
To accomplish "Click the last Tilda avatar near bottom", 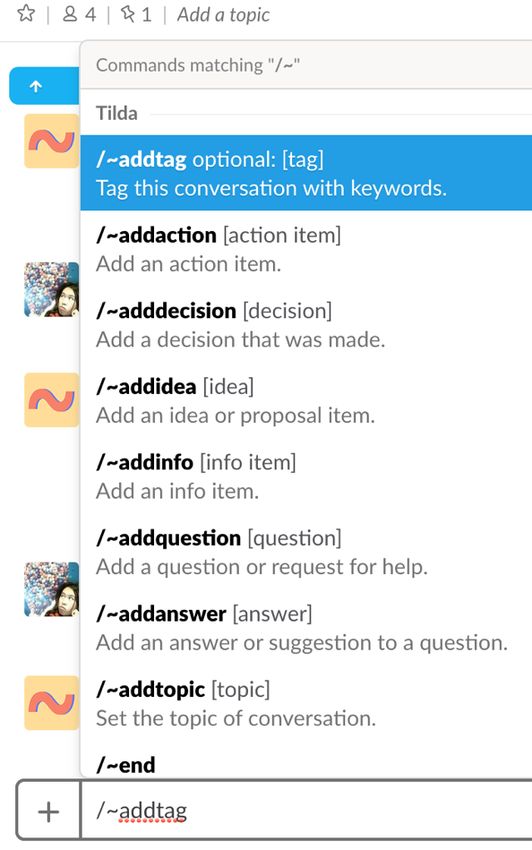I will (x=52, y=703).
